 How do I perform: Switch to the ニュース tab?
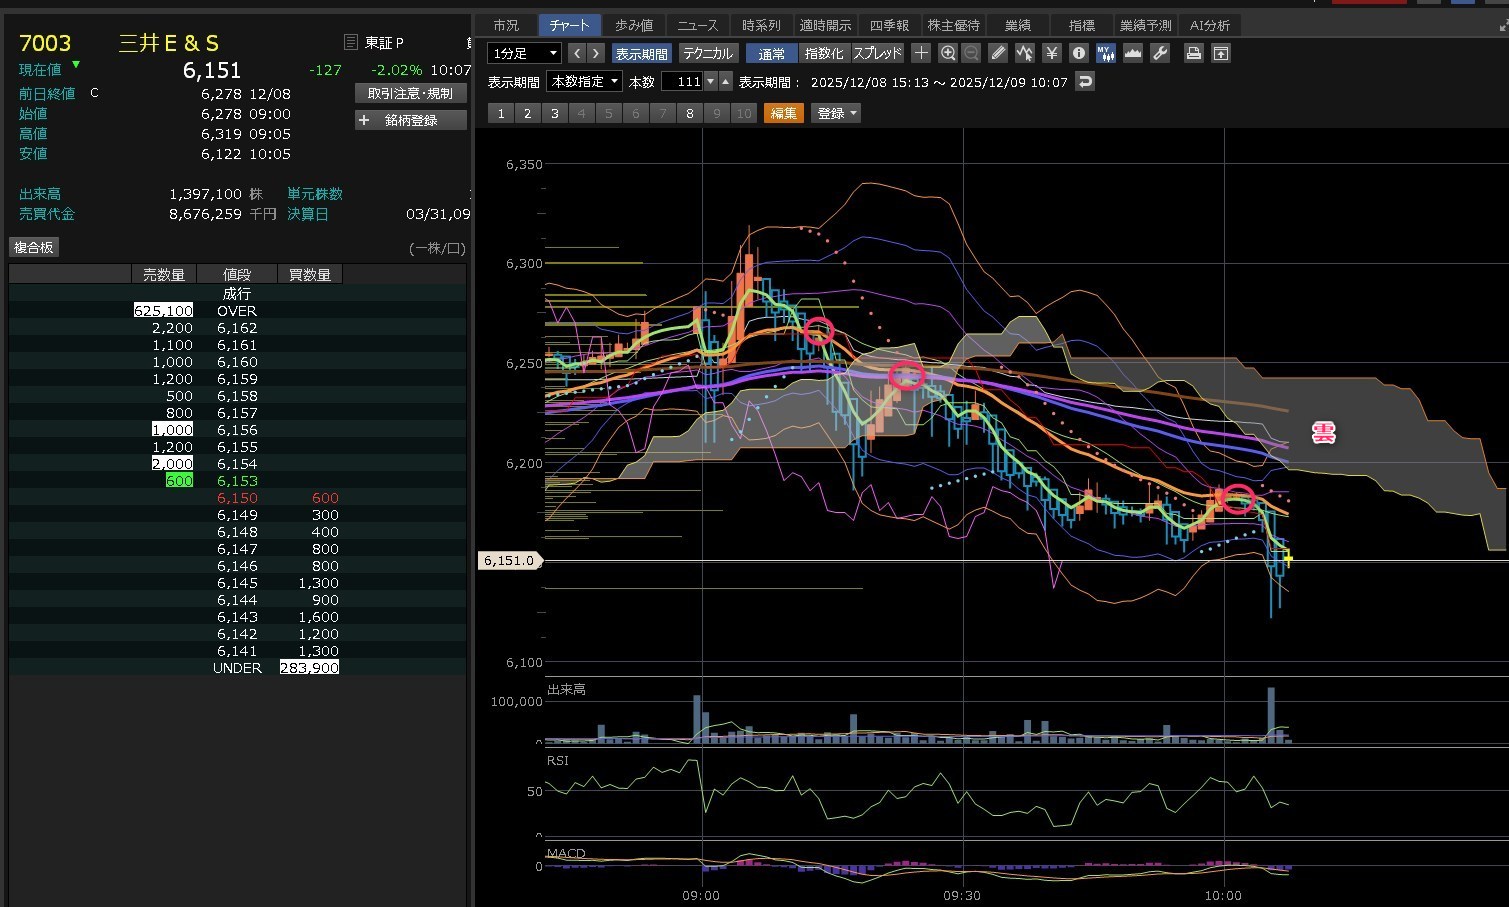pos(697,25)
